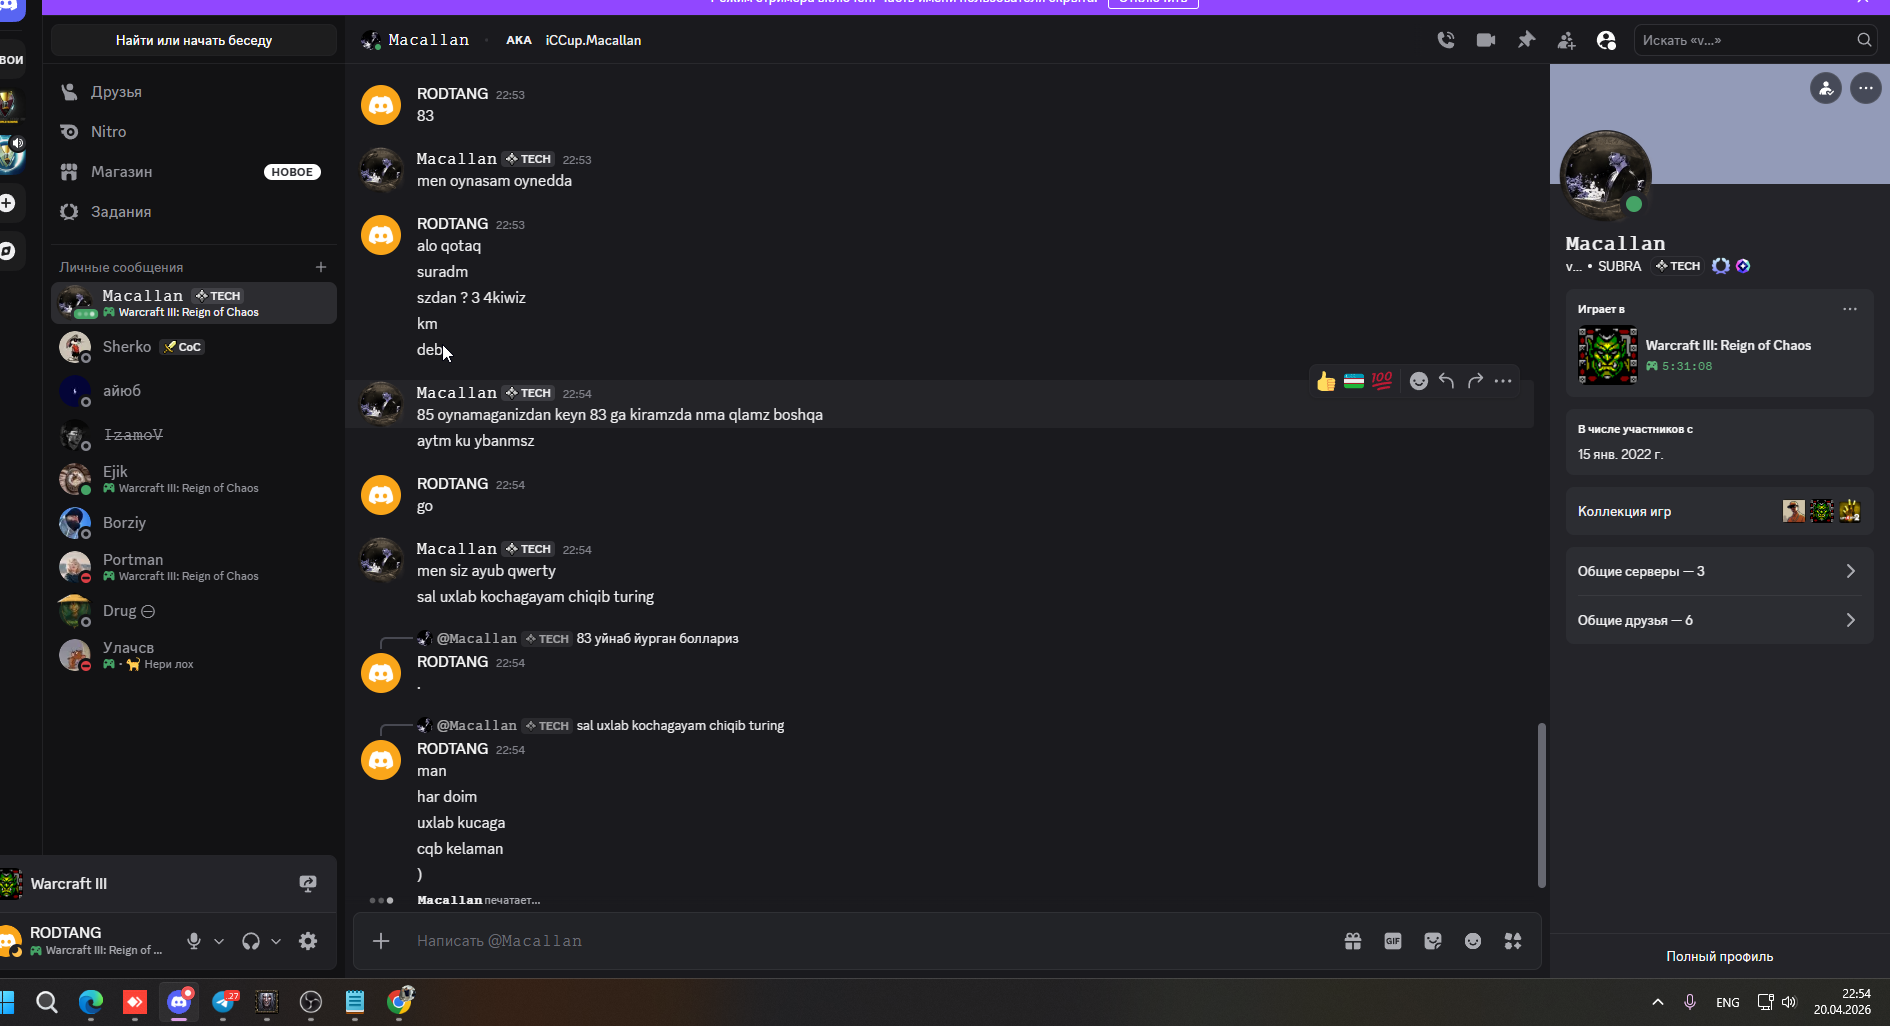
Task: Open the GIF picker
Action: pos(1393,941)
